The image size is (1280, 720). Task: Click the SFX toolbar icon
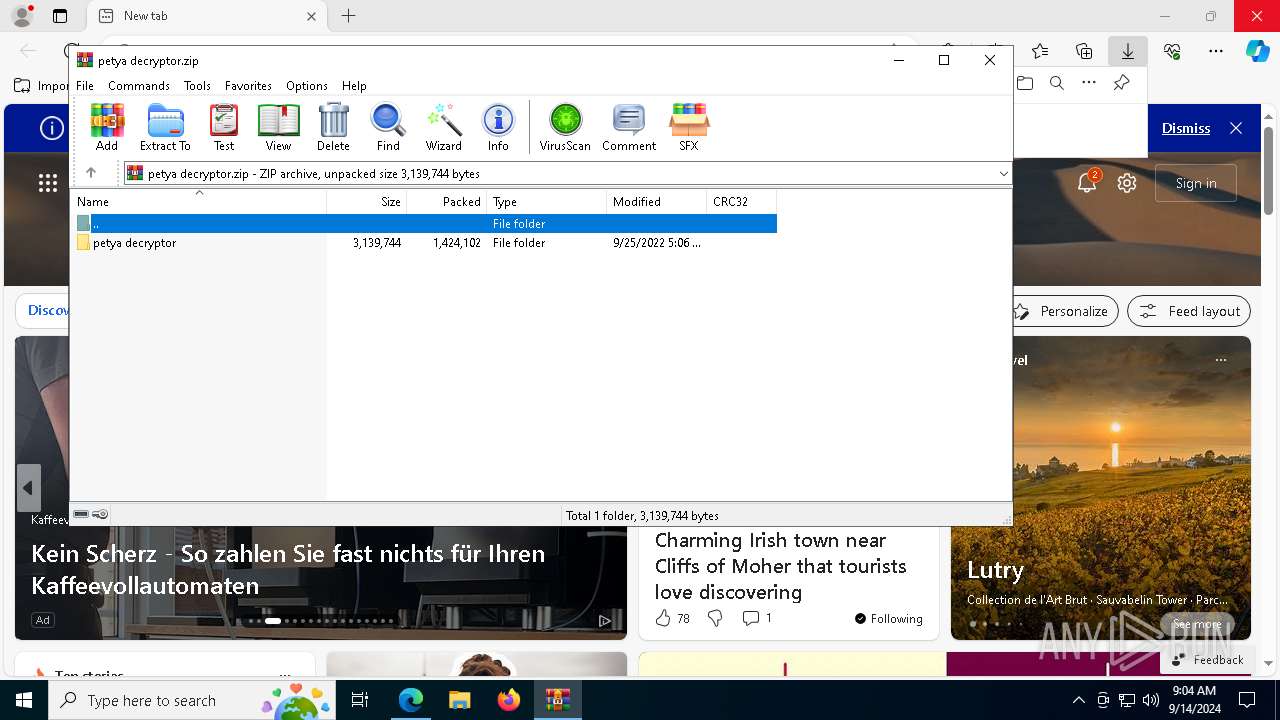click(689, 127)
